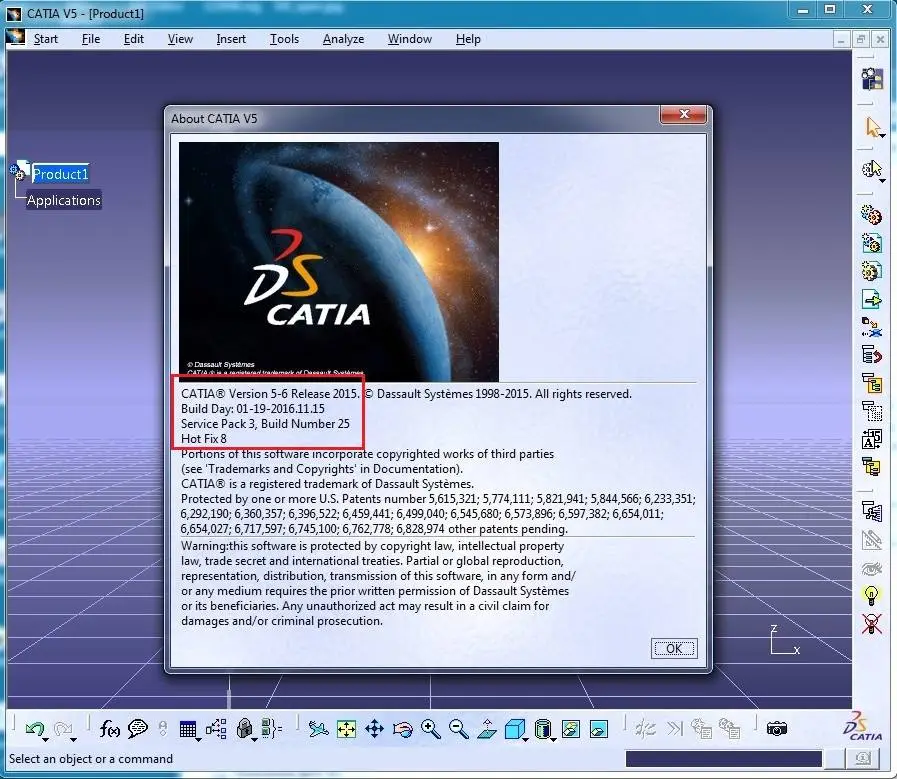Select the Pan four-arrow tool
The width and height of the screenshot is (897, 779).
374,729
